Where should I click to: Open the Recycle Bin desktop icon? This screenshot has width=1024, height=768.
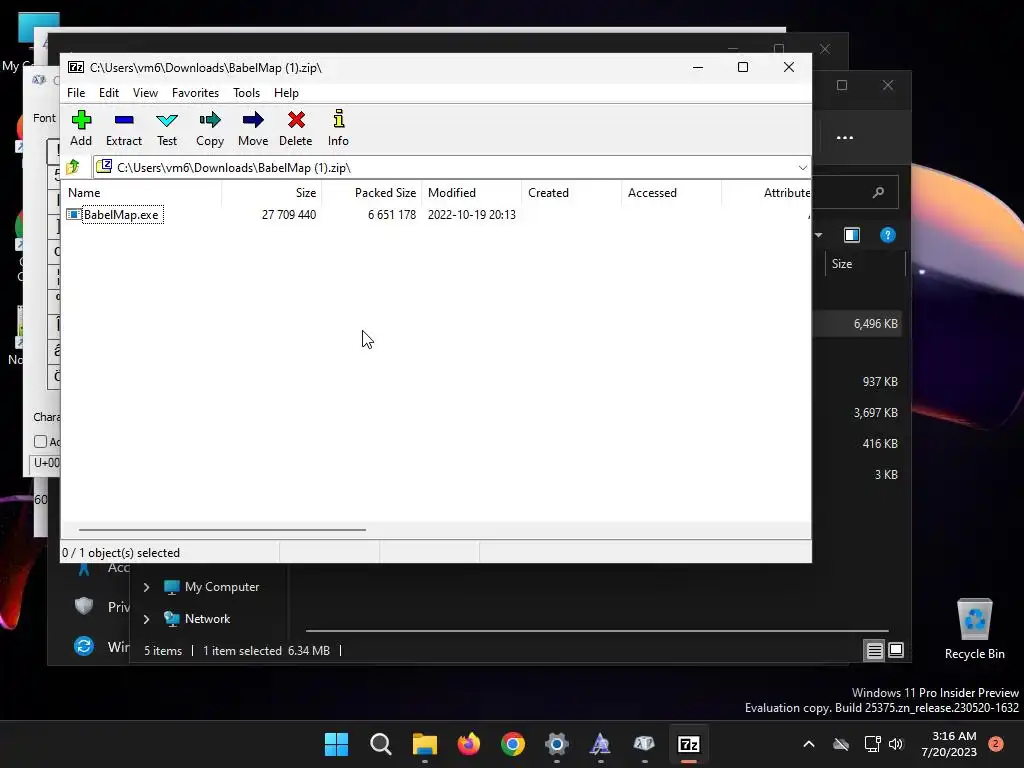[x=974, y=630]
